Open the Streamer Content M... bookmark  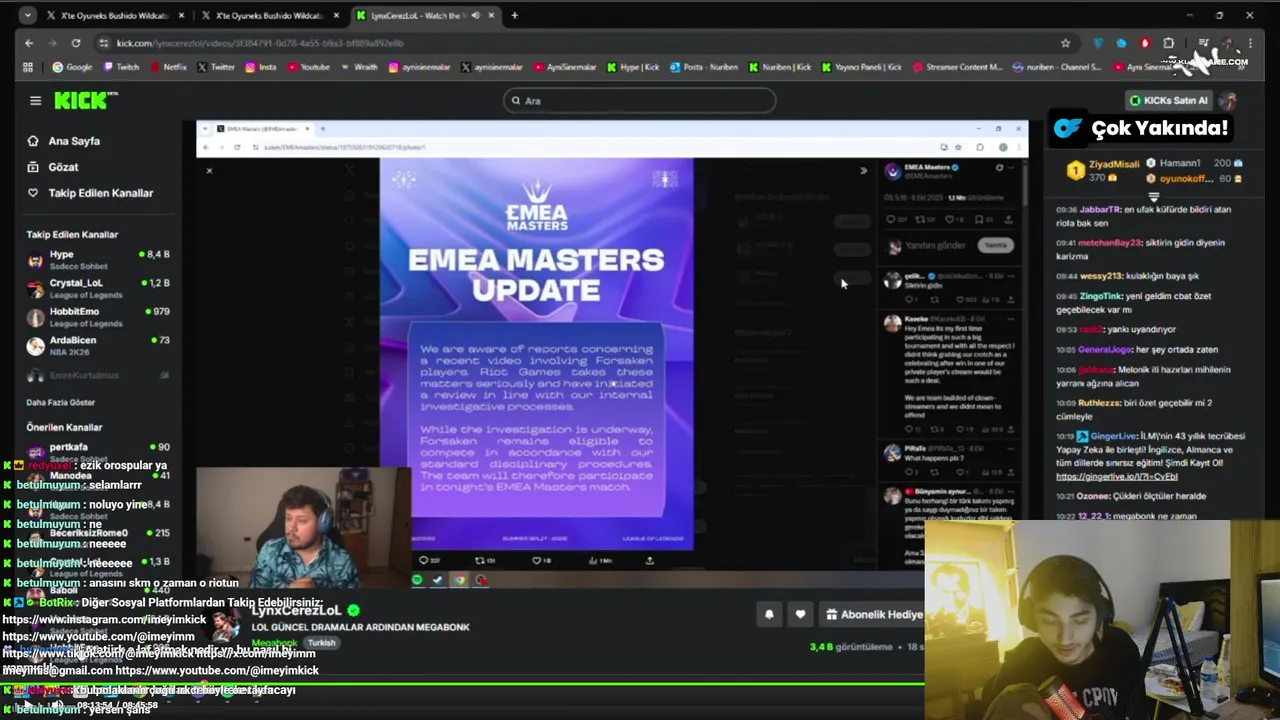point(957,67)
